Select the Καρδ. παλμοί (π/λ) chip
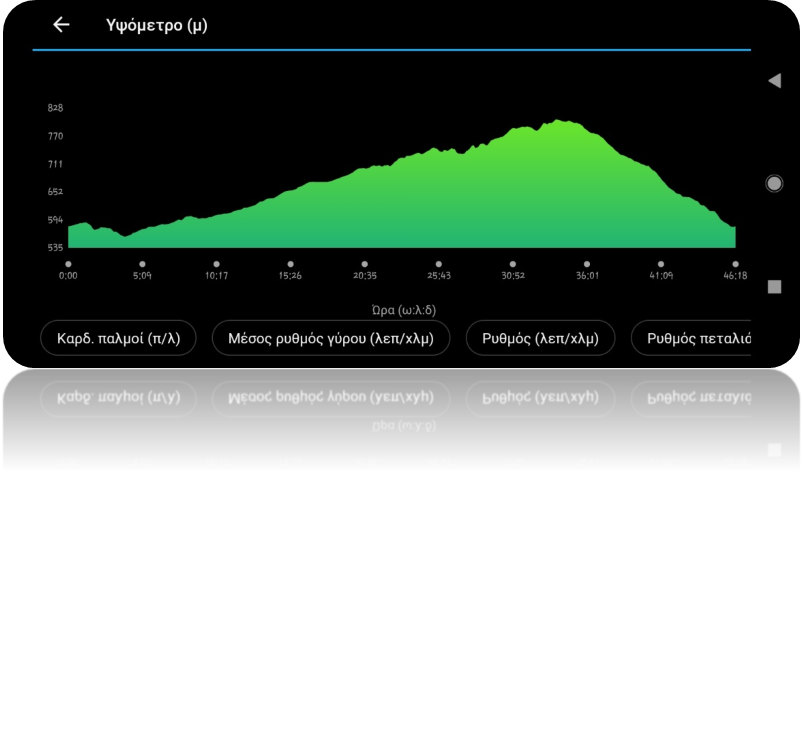This screenshot has width=803, height=739. 118,338
